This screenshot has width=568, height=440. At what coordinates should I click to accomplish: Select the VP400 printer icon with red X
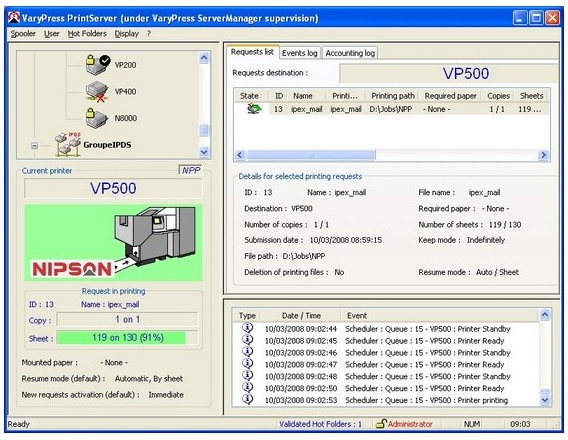click(97, 91)
